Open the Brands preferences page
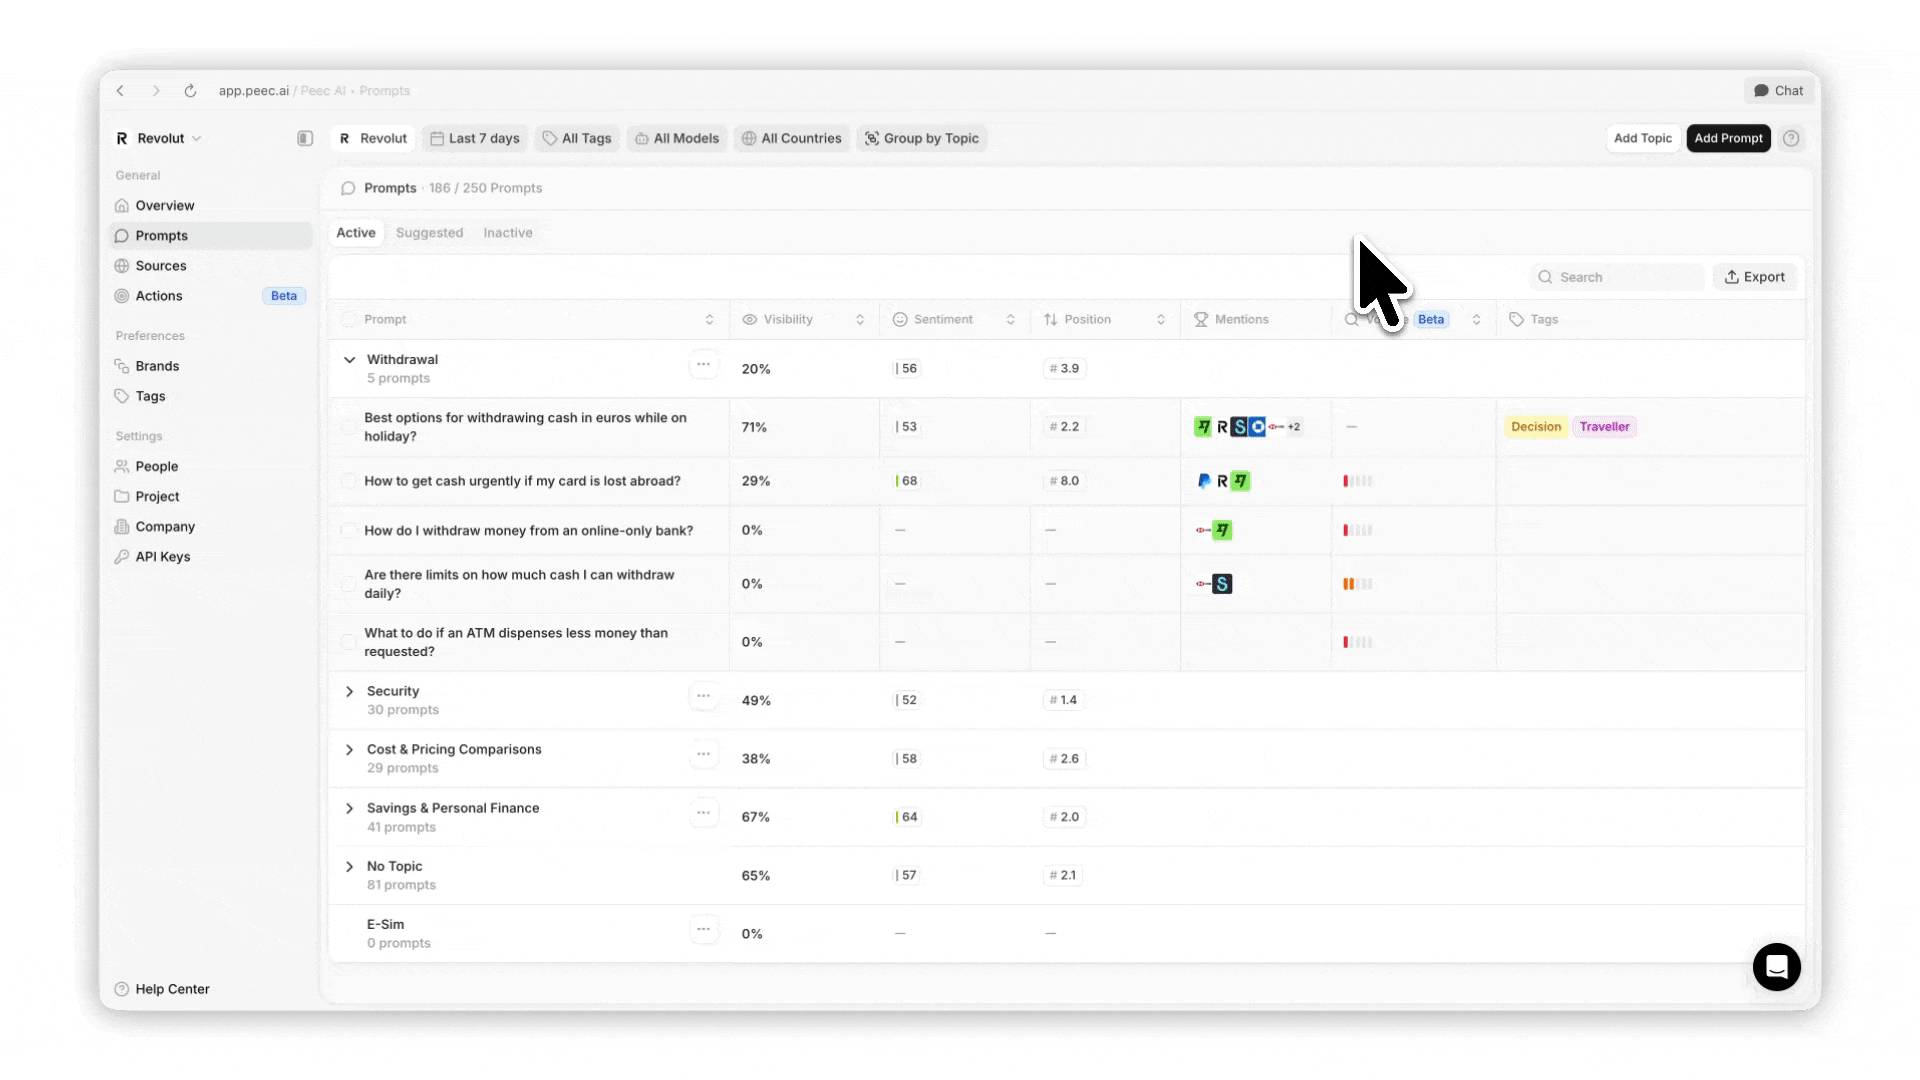Screen dimensions: 1920x1080 click(x=157, y=365)
